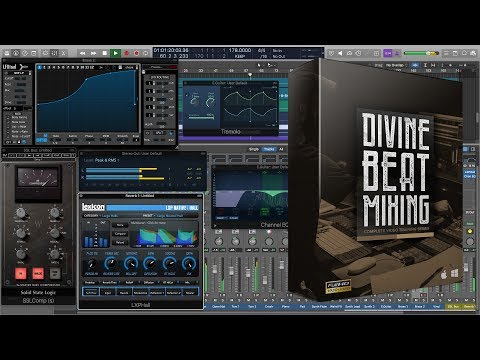Adjust the master volume slider
Viewport: 480px width, 360px height.
tap(422, 53)
